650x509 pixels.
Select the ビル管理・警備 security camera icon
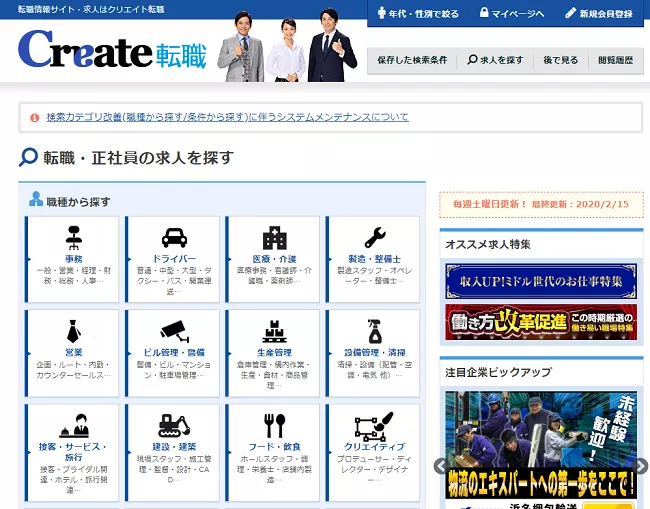pyautogui.click(x=174, y=331)
